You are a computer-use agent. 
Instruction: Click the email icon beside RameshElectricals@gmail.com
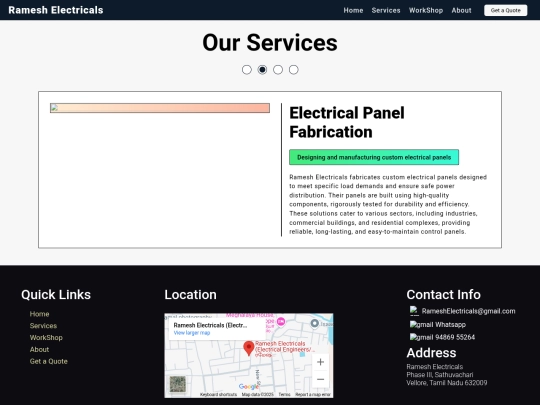(414, 311)
